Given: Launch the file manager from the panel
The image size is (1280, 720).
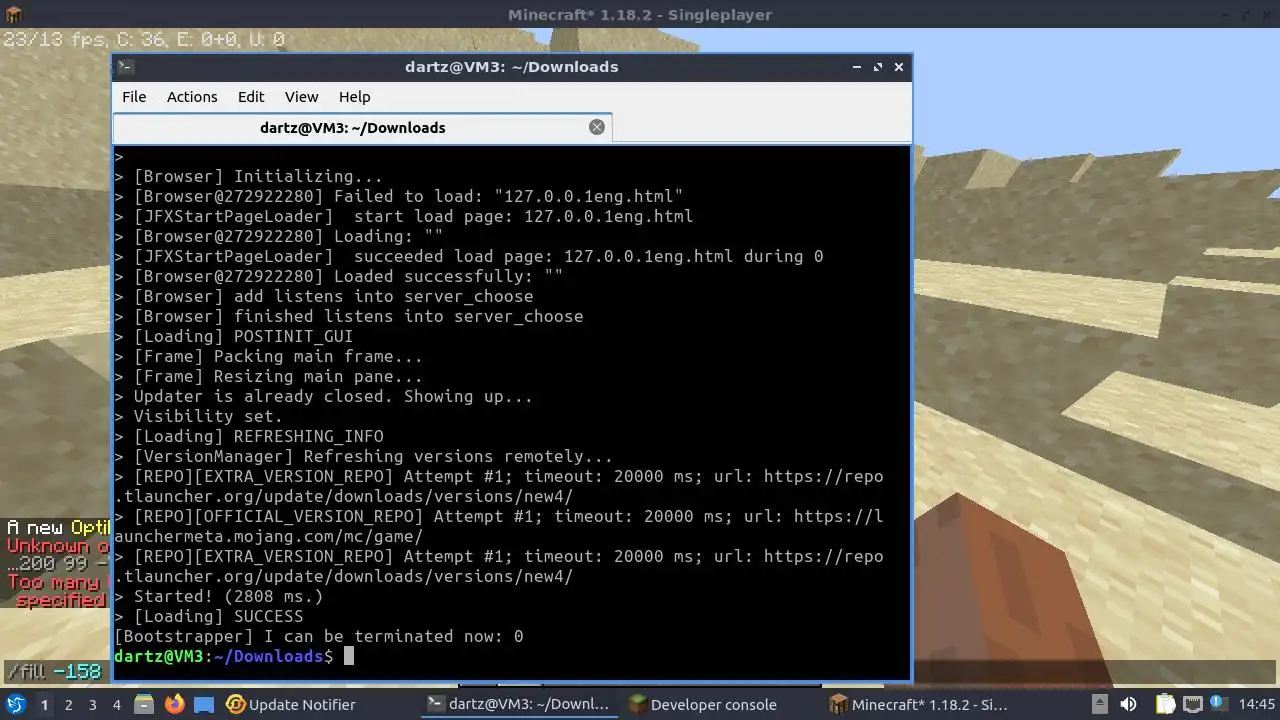Looking at the screenshot, I should 143,704.
